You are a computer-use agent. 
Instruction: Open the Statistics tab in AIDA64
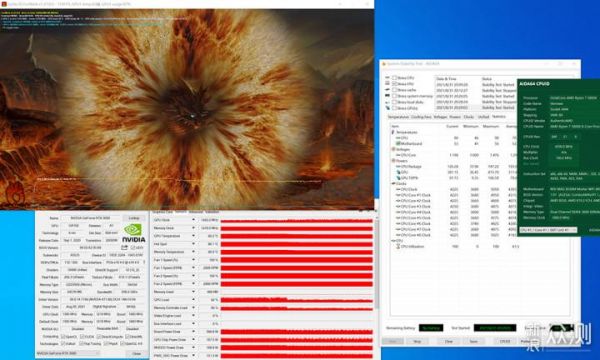tap(499, 116)
